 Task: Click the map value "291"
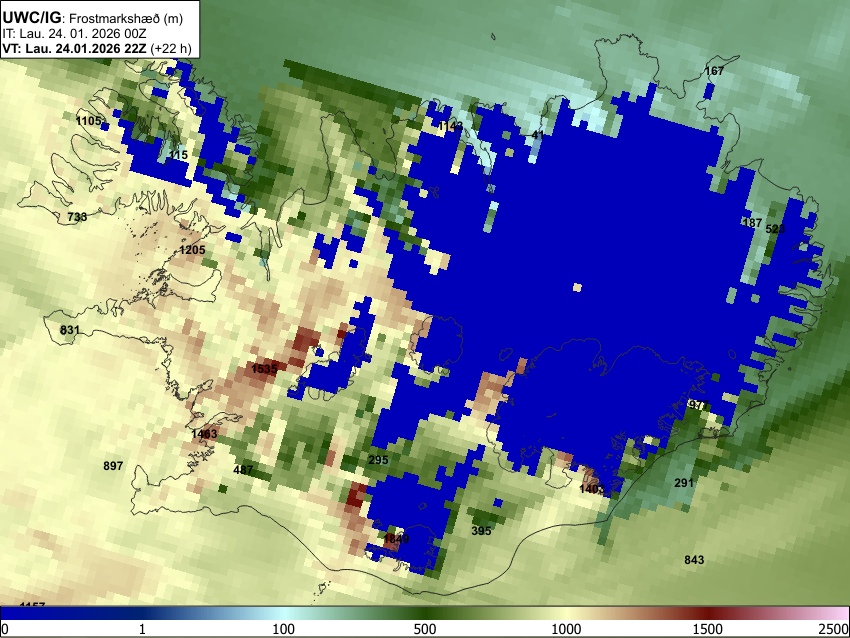[684, 482]
